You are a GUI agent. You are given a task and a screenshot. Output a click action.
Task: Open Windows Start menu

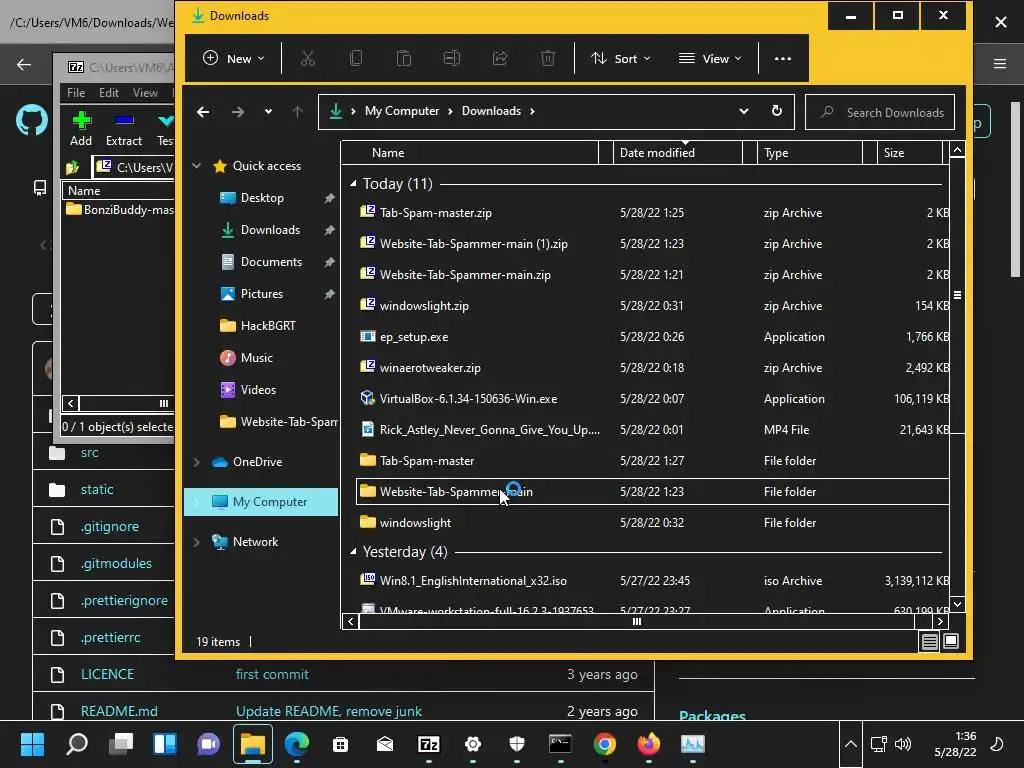pos(32,744)
